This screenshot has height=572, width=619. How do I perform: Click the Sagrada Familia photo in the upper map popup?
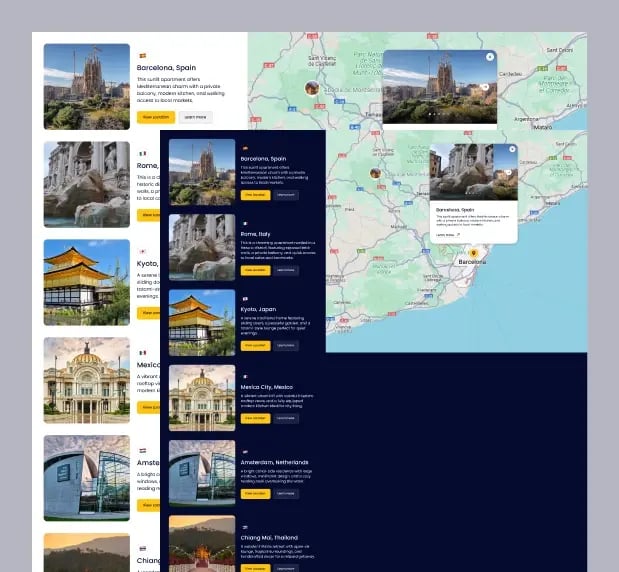(x=440, y=87)
